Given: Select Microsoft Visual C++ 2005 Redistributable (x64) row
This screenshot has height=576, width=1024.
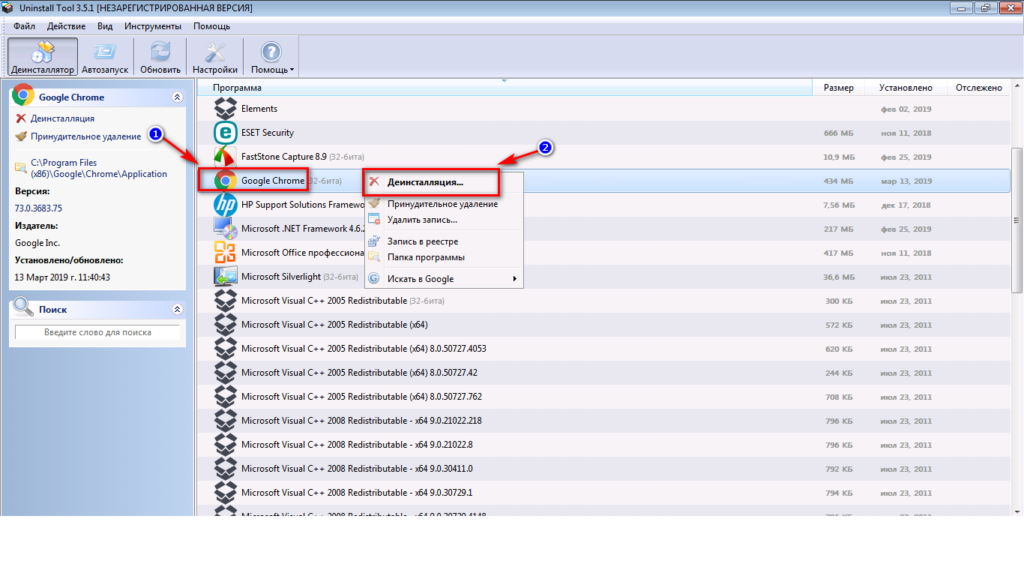Looking at the screenshot, I should [604, 325].
